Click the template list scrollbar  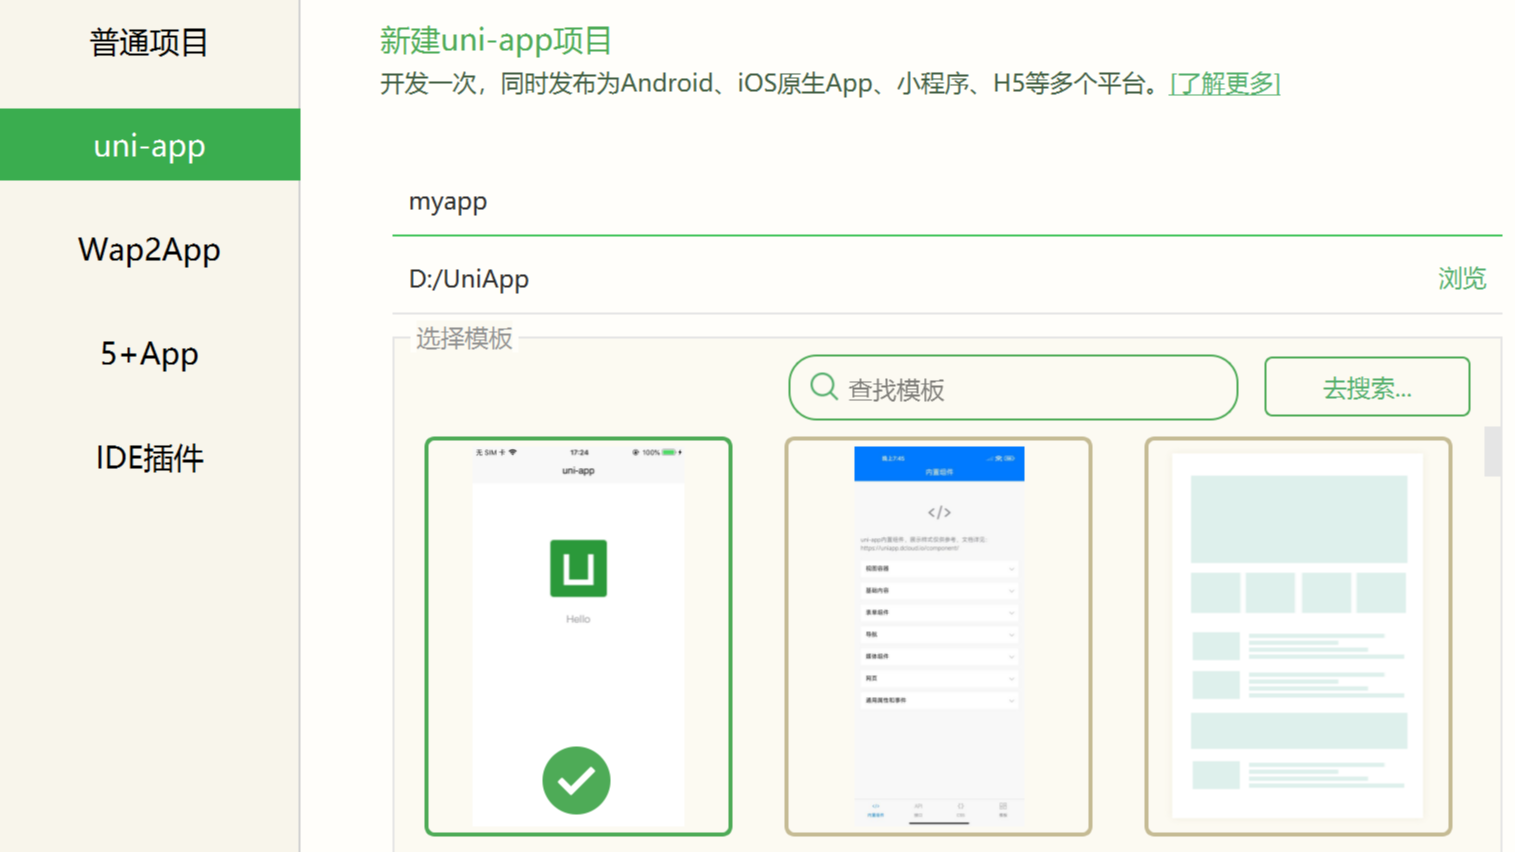coord(1492,452)
